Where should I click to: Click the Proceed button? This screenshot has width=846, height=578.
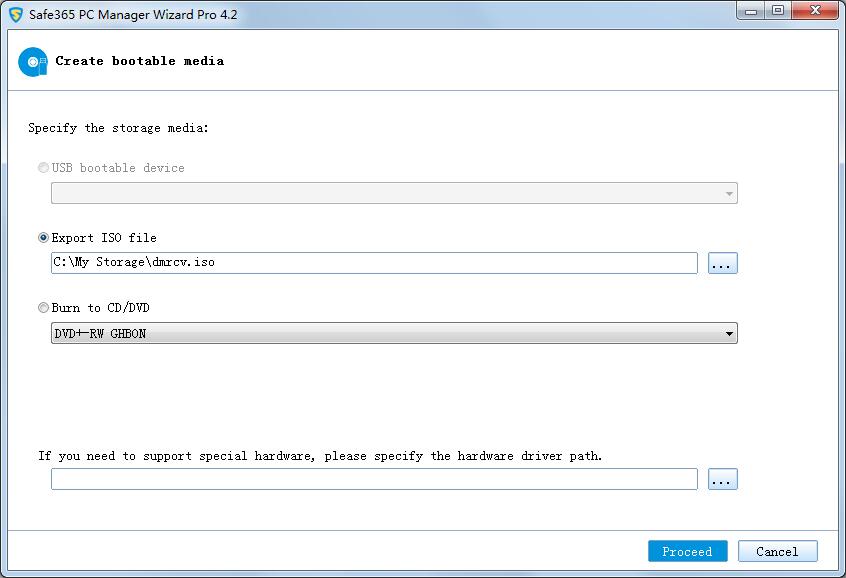687,551
